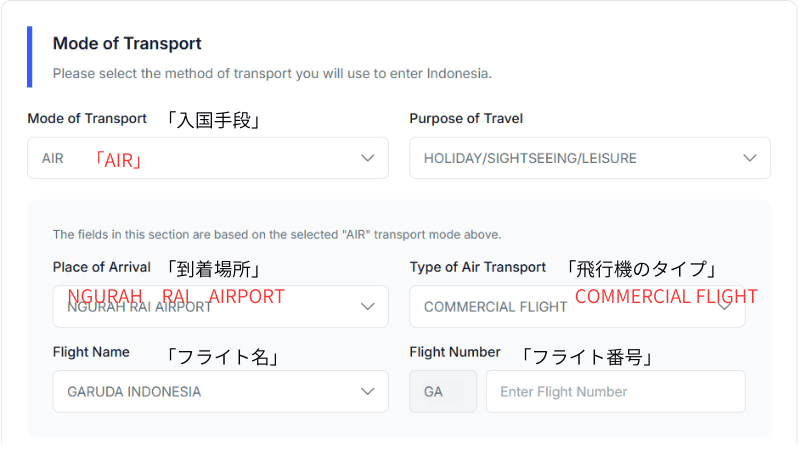This screenshot has width=800, height=450.
Task: Click the blue section accent bar
Action: [30, 57]
